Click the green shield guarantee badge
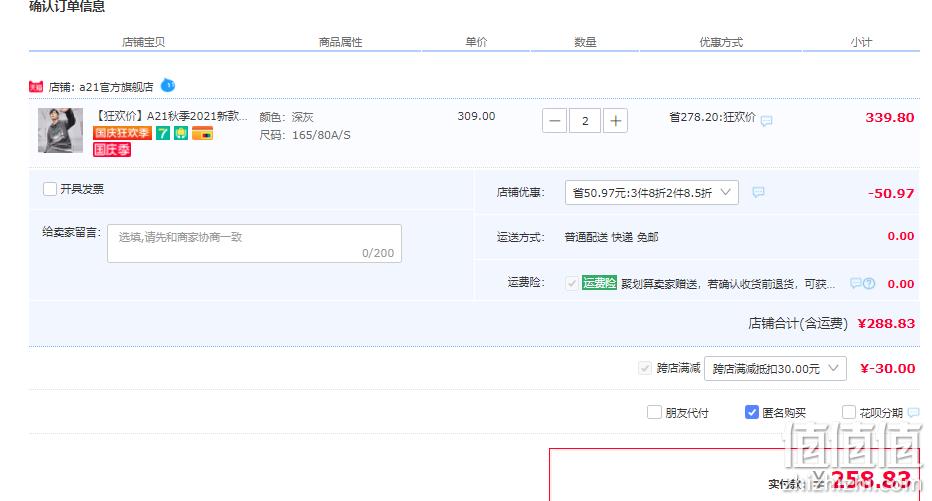 pyautogui.click(x=181, y=133)
